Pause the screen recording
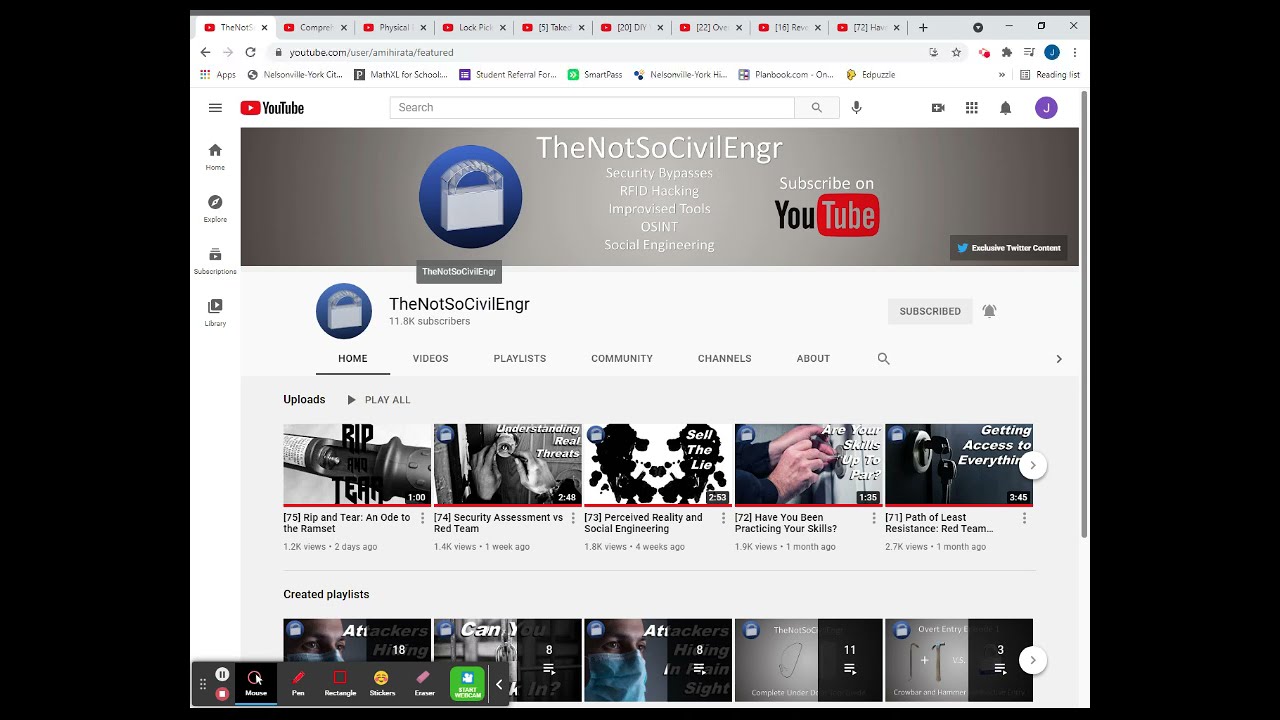 [222, 674]
